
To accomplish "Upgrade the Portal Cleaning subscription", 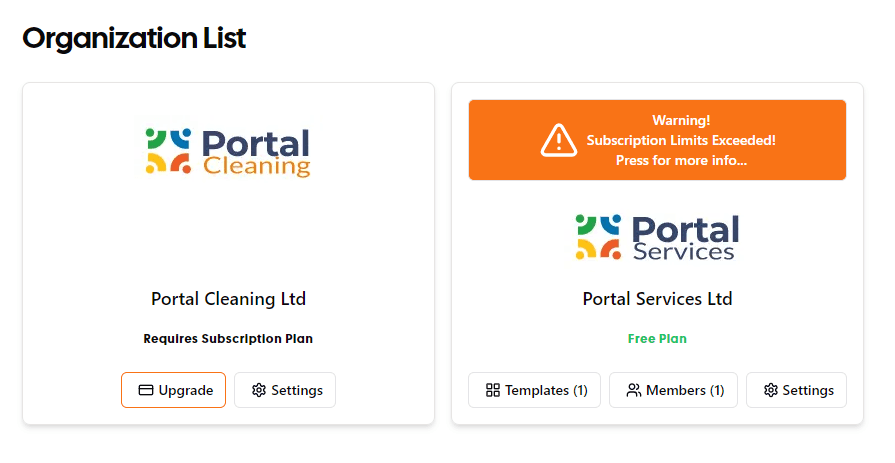I will click(174, 390).
